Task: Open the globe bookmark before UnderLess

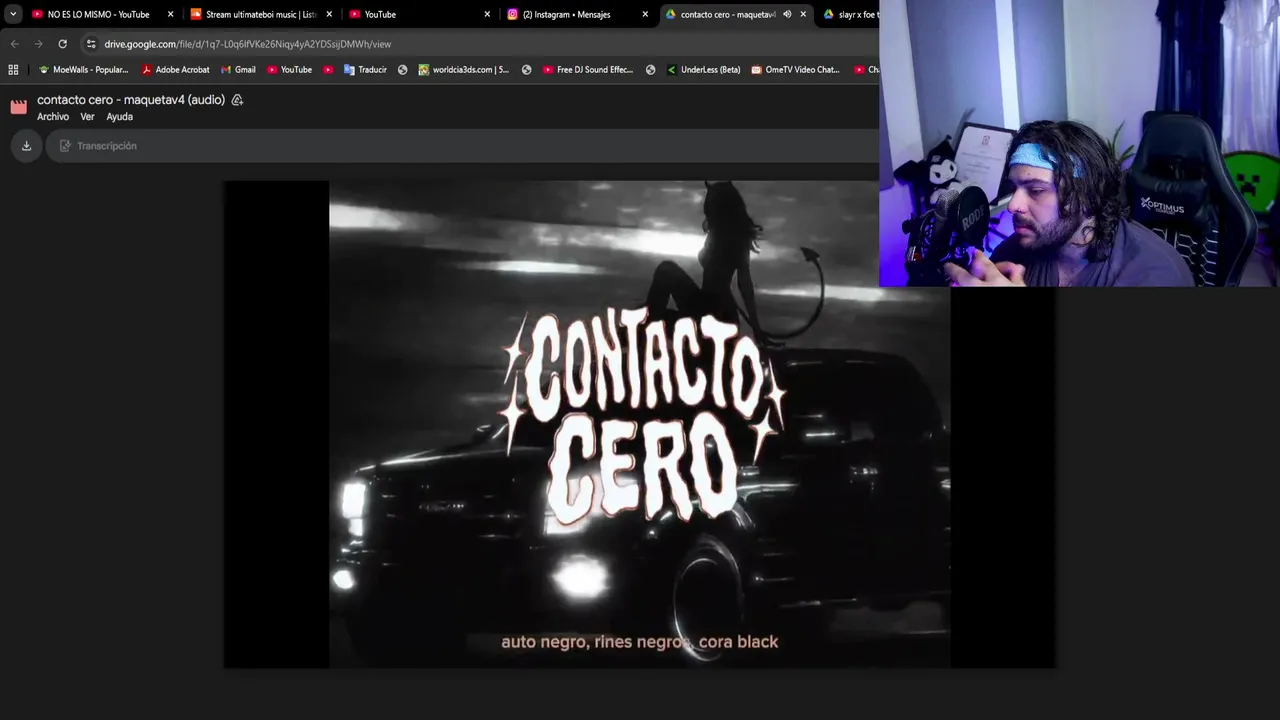Action: coord(650,70)
